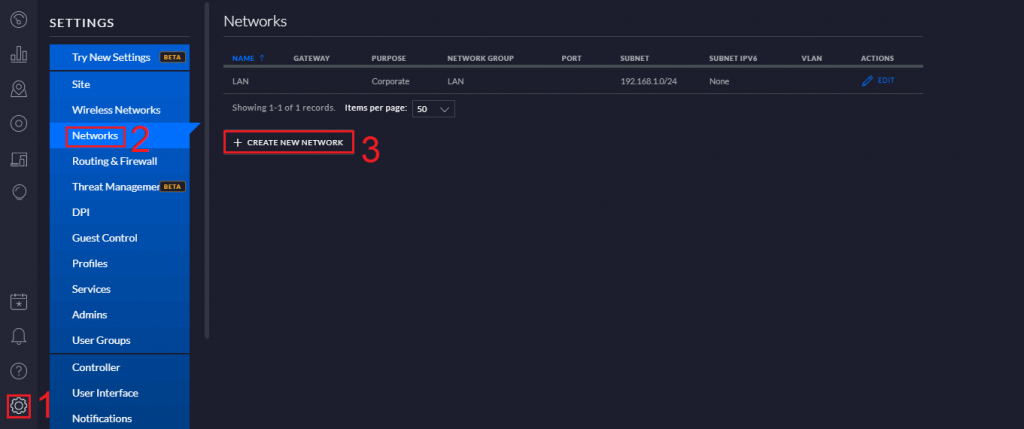Open the Dashboard icon in the left sidebar

click(18, 18)
